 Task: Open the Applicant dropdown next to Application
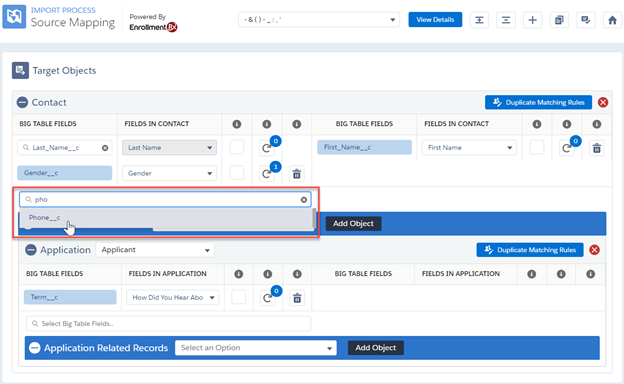pos(155,250)
